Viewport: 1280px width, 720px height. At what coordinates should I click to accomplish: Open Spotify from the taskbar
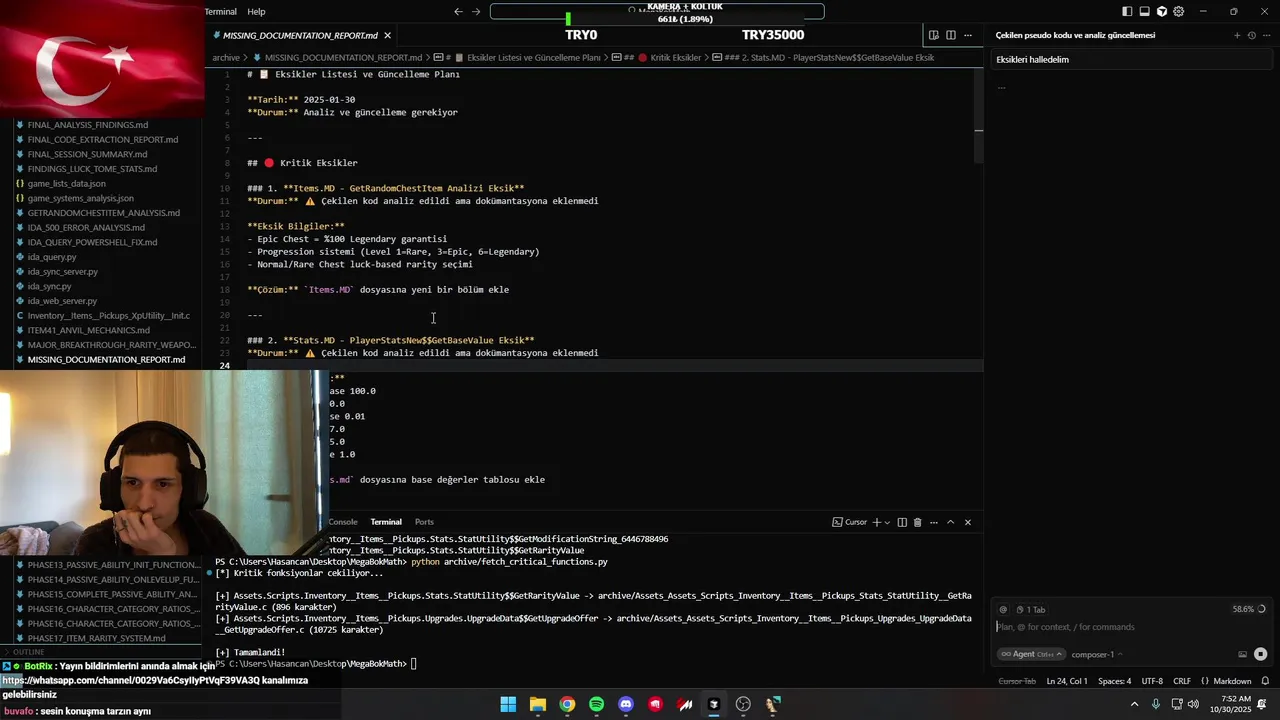point(596,704)
